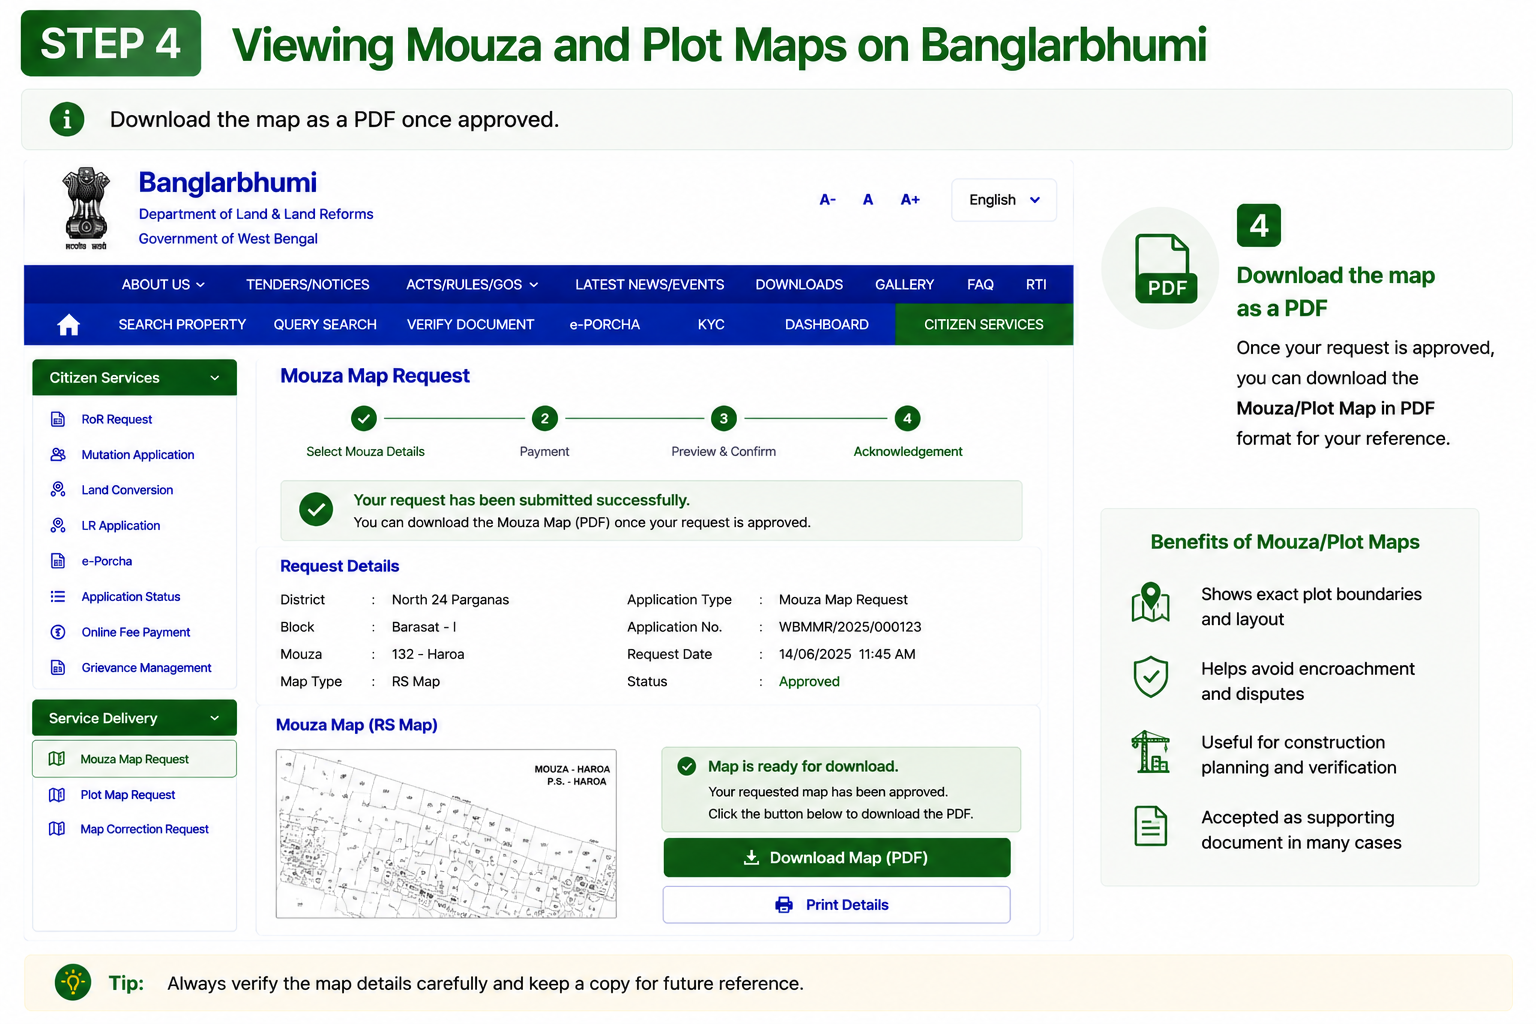
Task: Click step 3 Preview & Confirm circle
Action: (724, 418)
